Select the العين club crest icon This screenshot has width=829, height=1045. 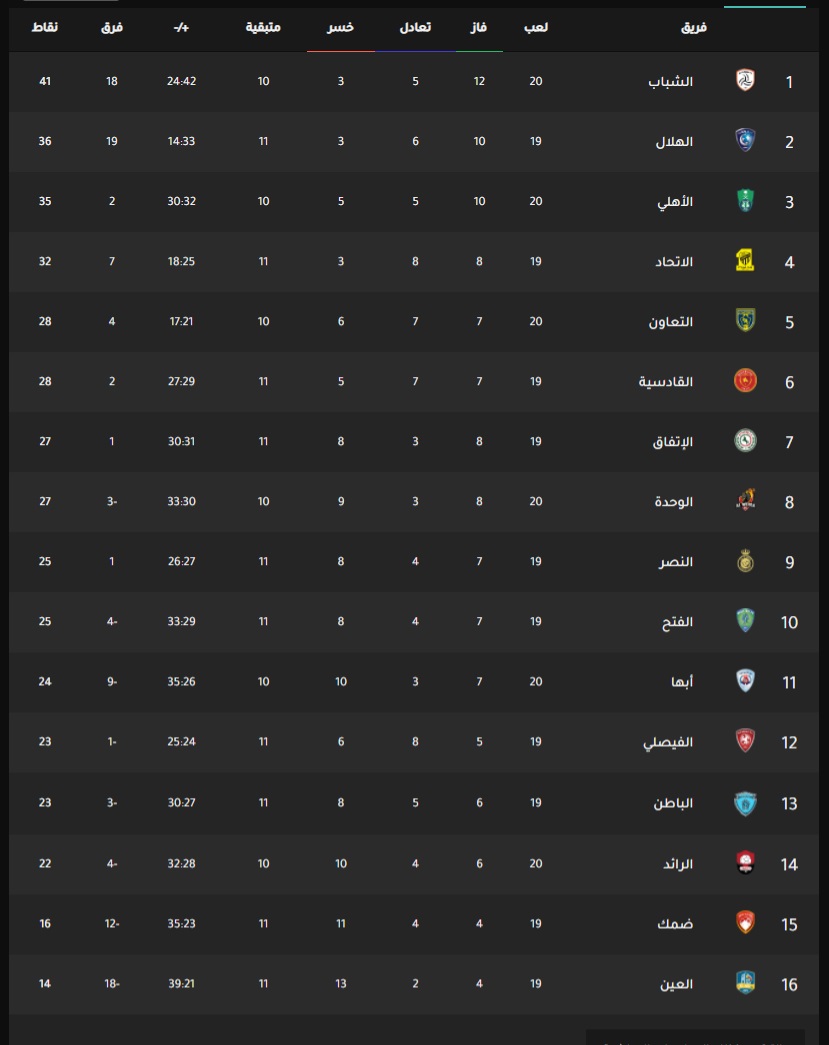tap(745, 982)
